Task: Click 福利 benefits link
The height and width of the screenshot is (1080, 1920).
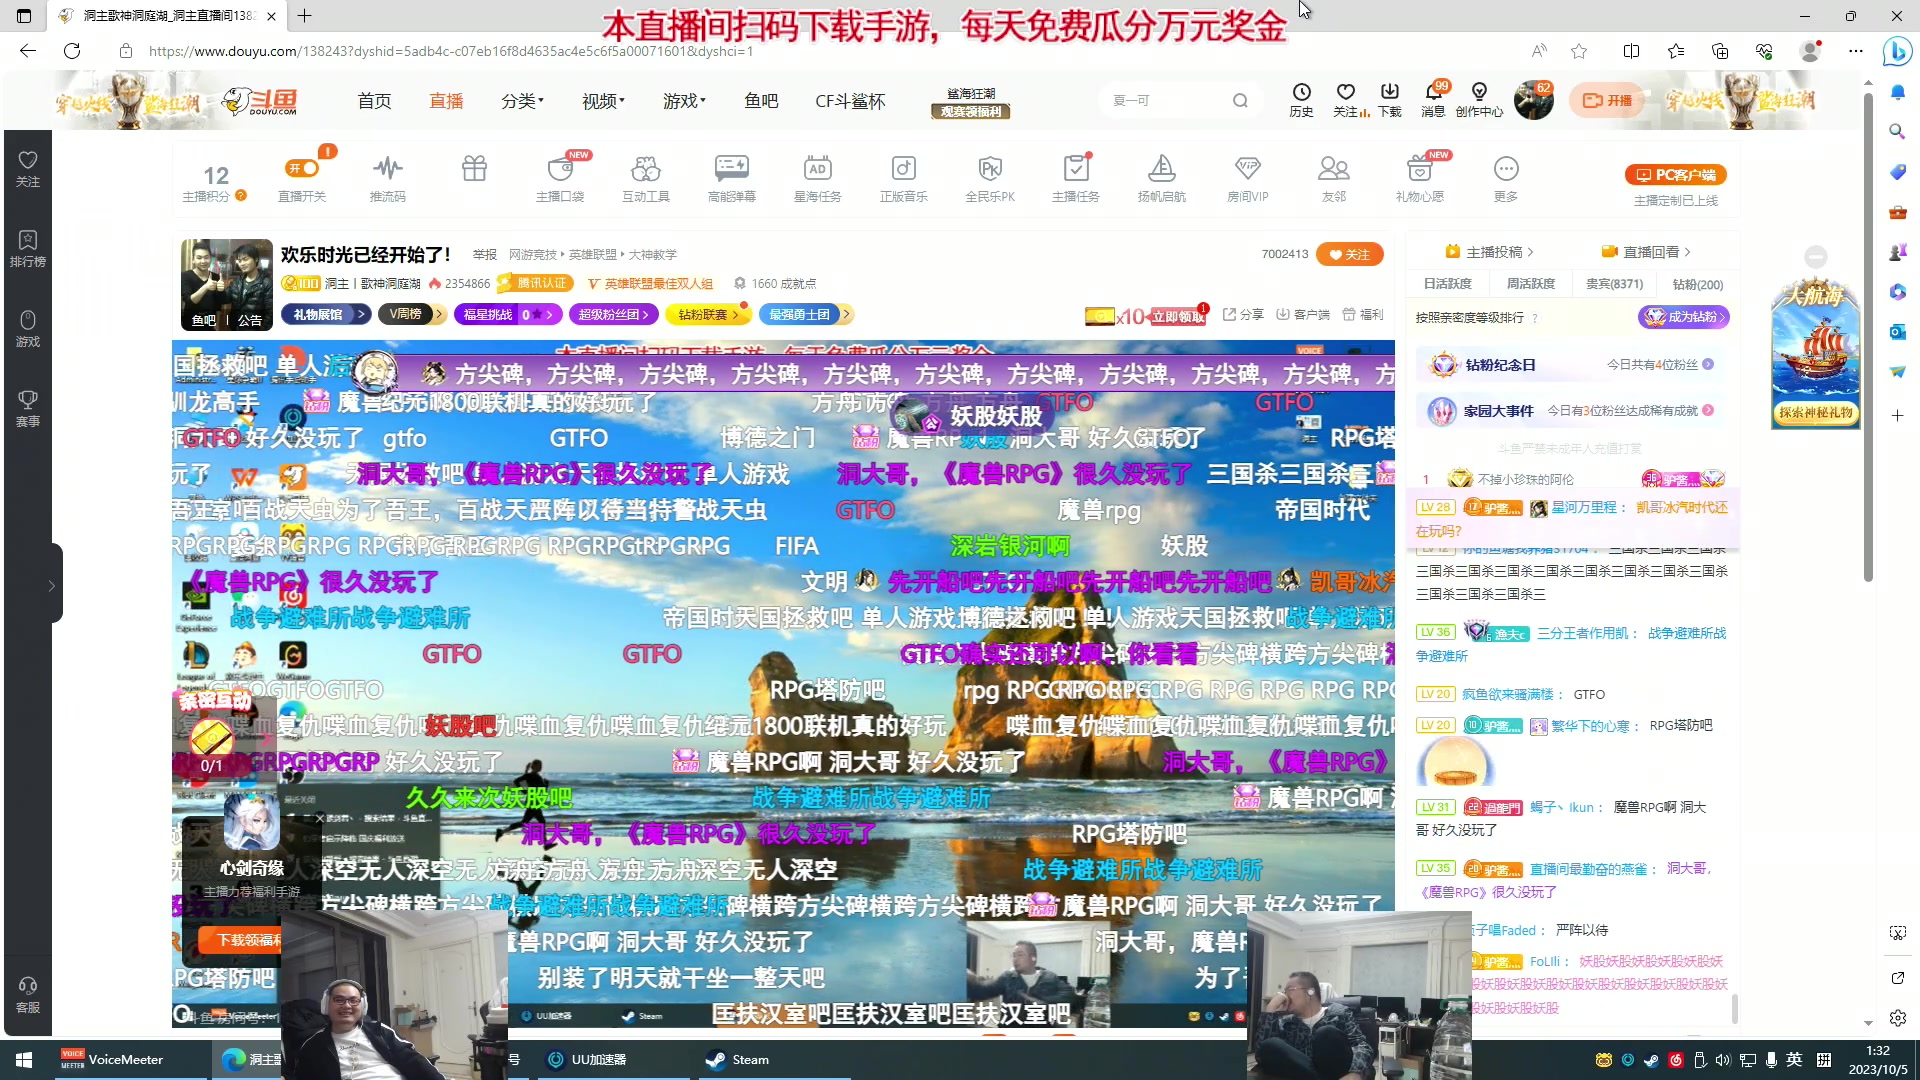Action: 1363,314
